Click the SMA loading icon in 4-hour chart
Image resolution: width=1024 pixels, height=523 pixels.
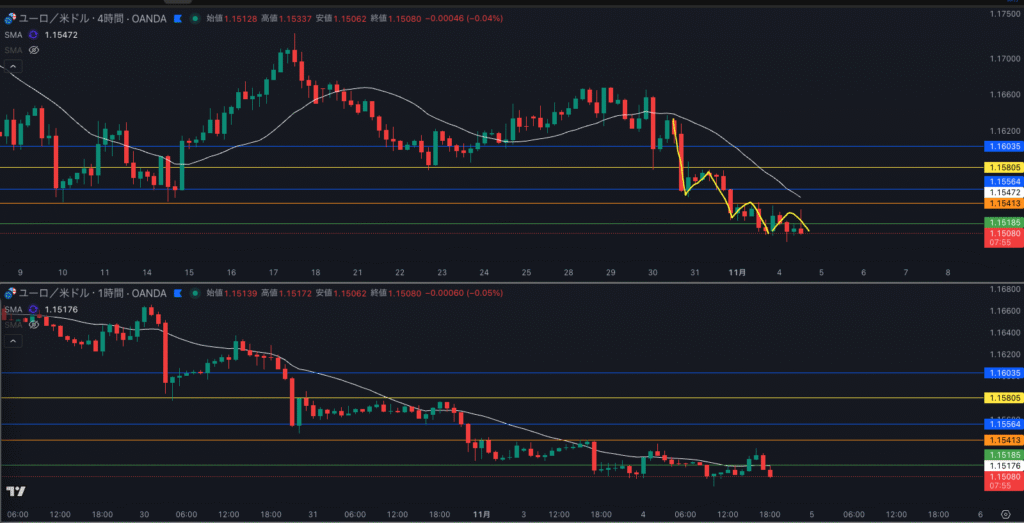pos(33,34)
